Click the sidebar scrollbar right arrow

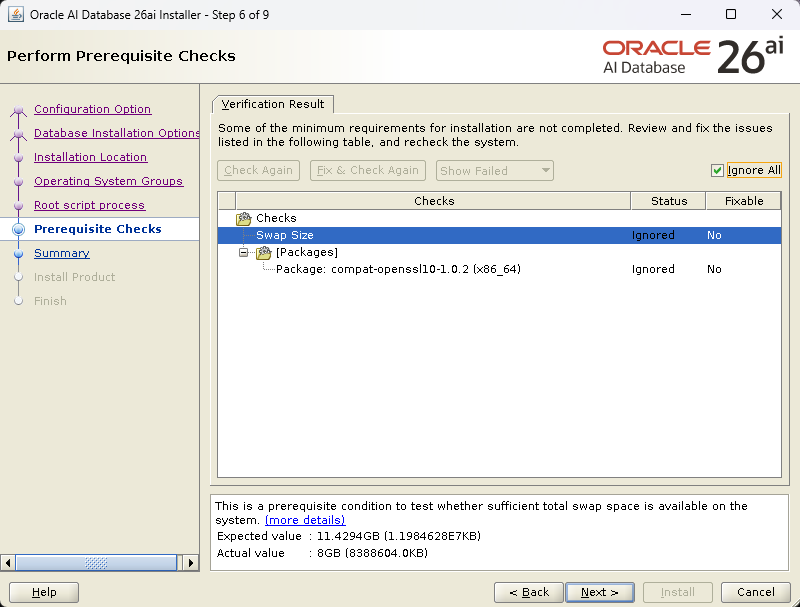191,563
